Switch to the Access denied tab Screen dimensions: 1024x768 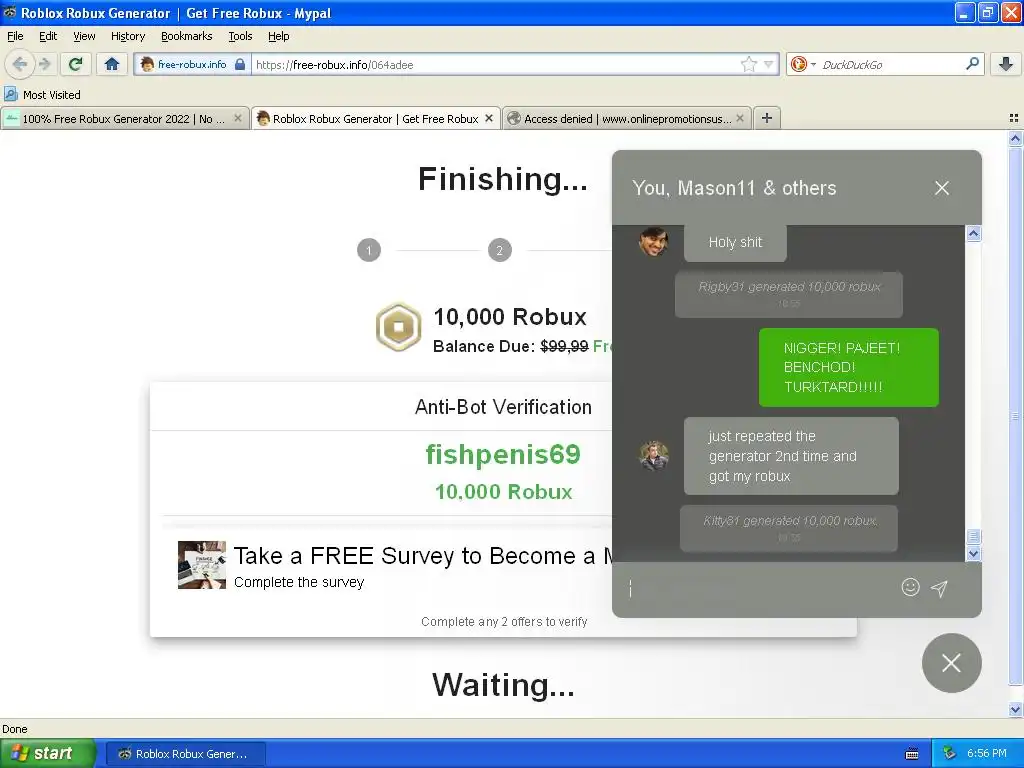coord(627,119)
